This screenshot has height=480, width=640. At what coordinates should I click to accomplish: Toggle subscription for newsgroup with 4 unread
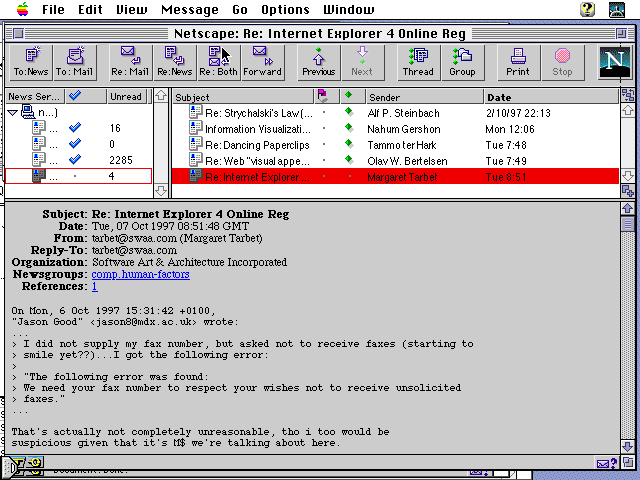[x=75, y=176]
